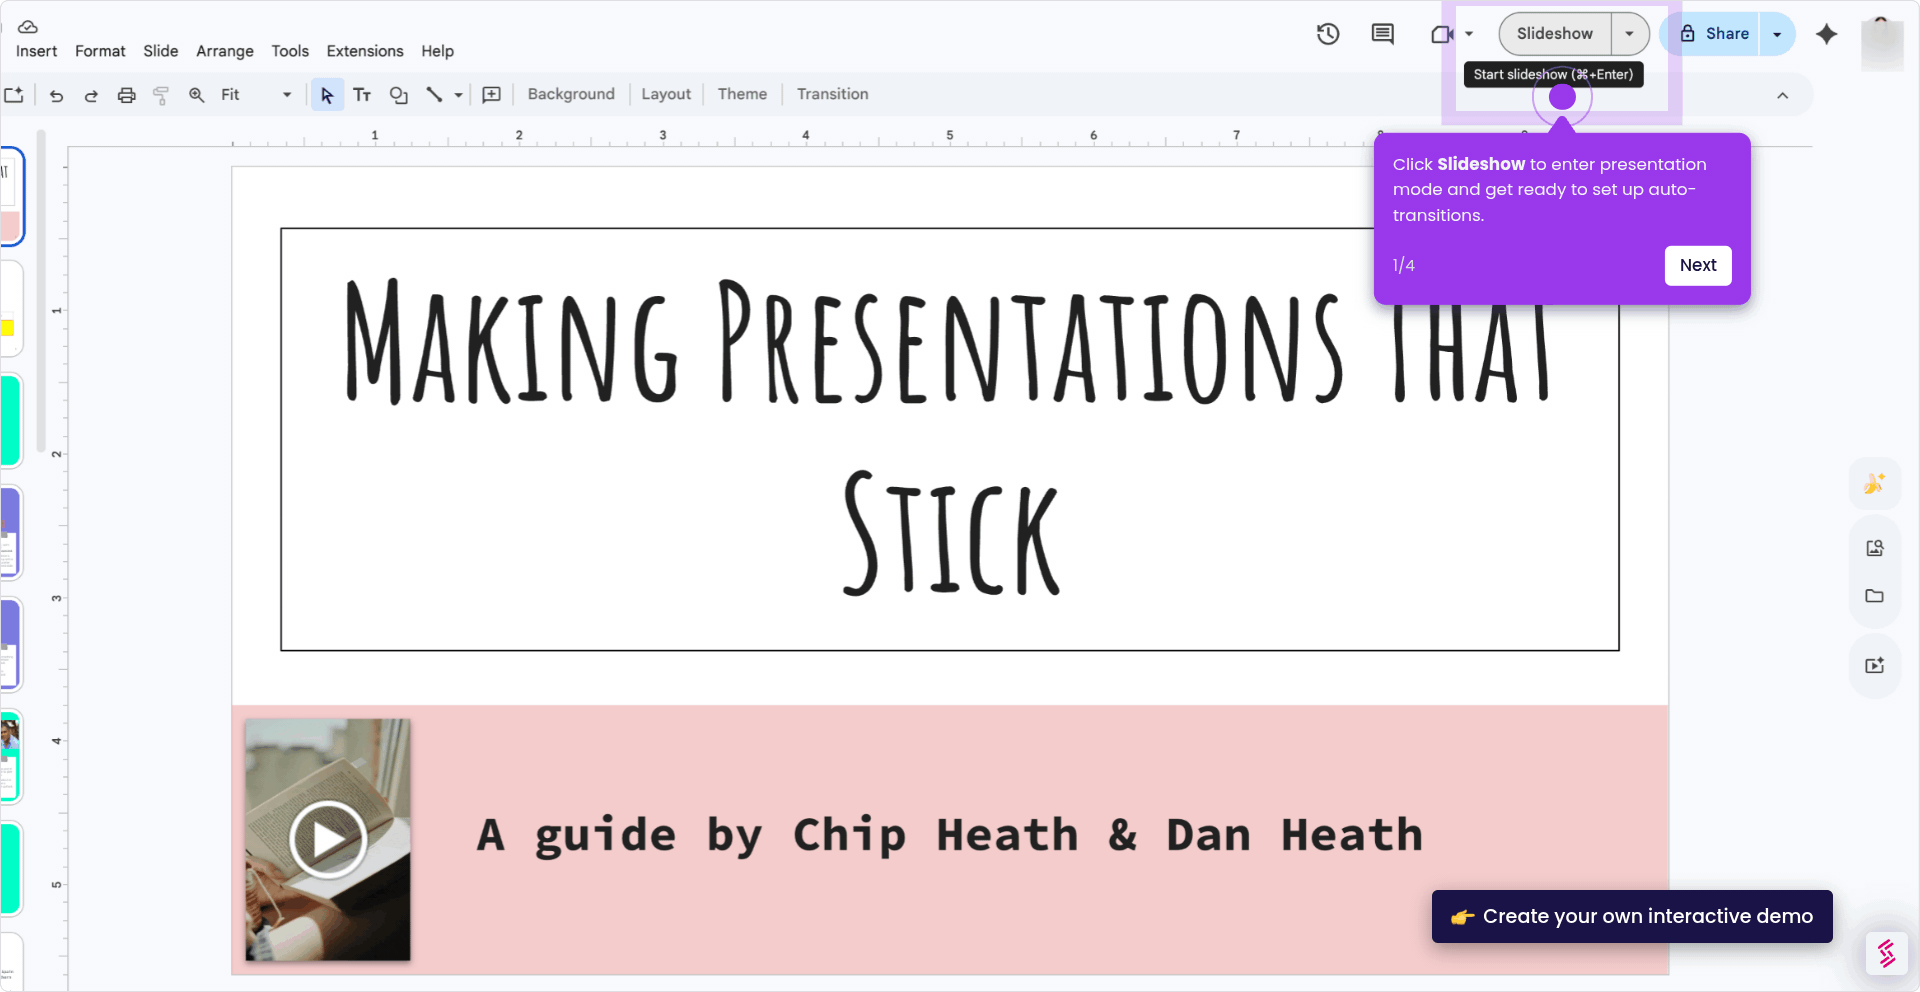Open the Extensions menu
The image size is (1920, 992).
coord(365,51)
